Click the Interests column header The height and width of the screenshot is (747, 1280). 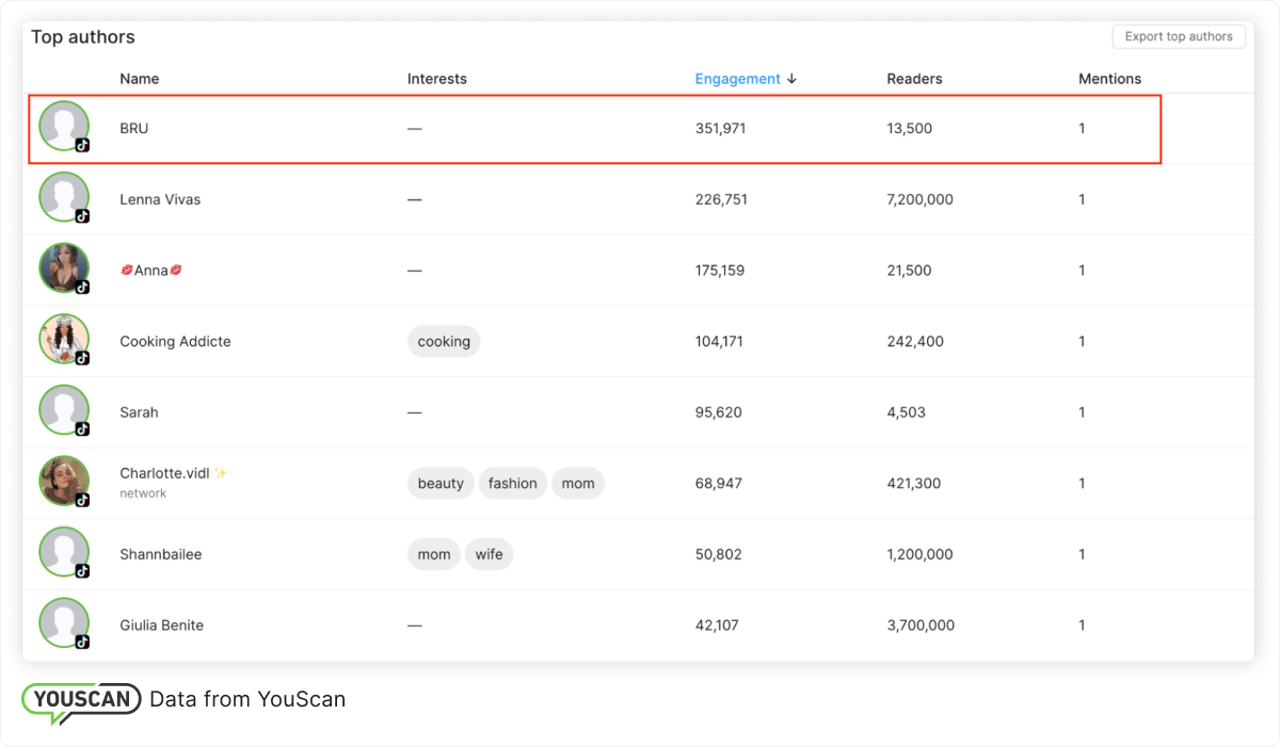[x=437, y=79]
